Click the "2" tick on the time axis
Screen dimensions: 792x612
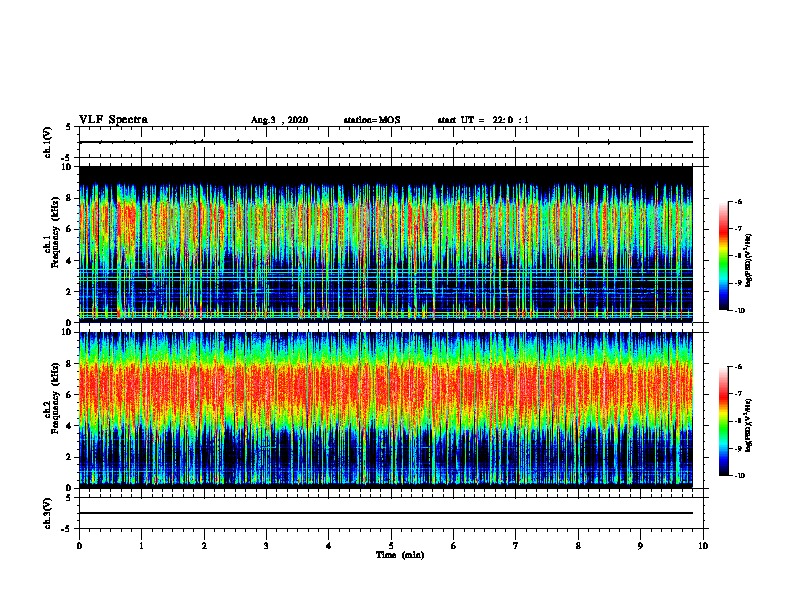click(204, 546)
